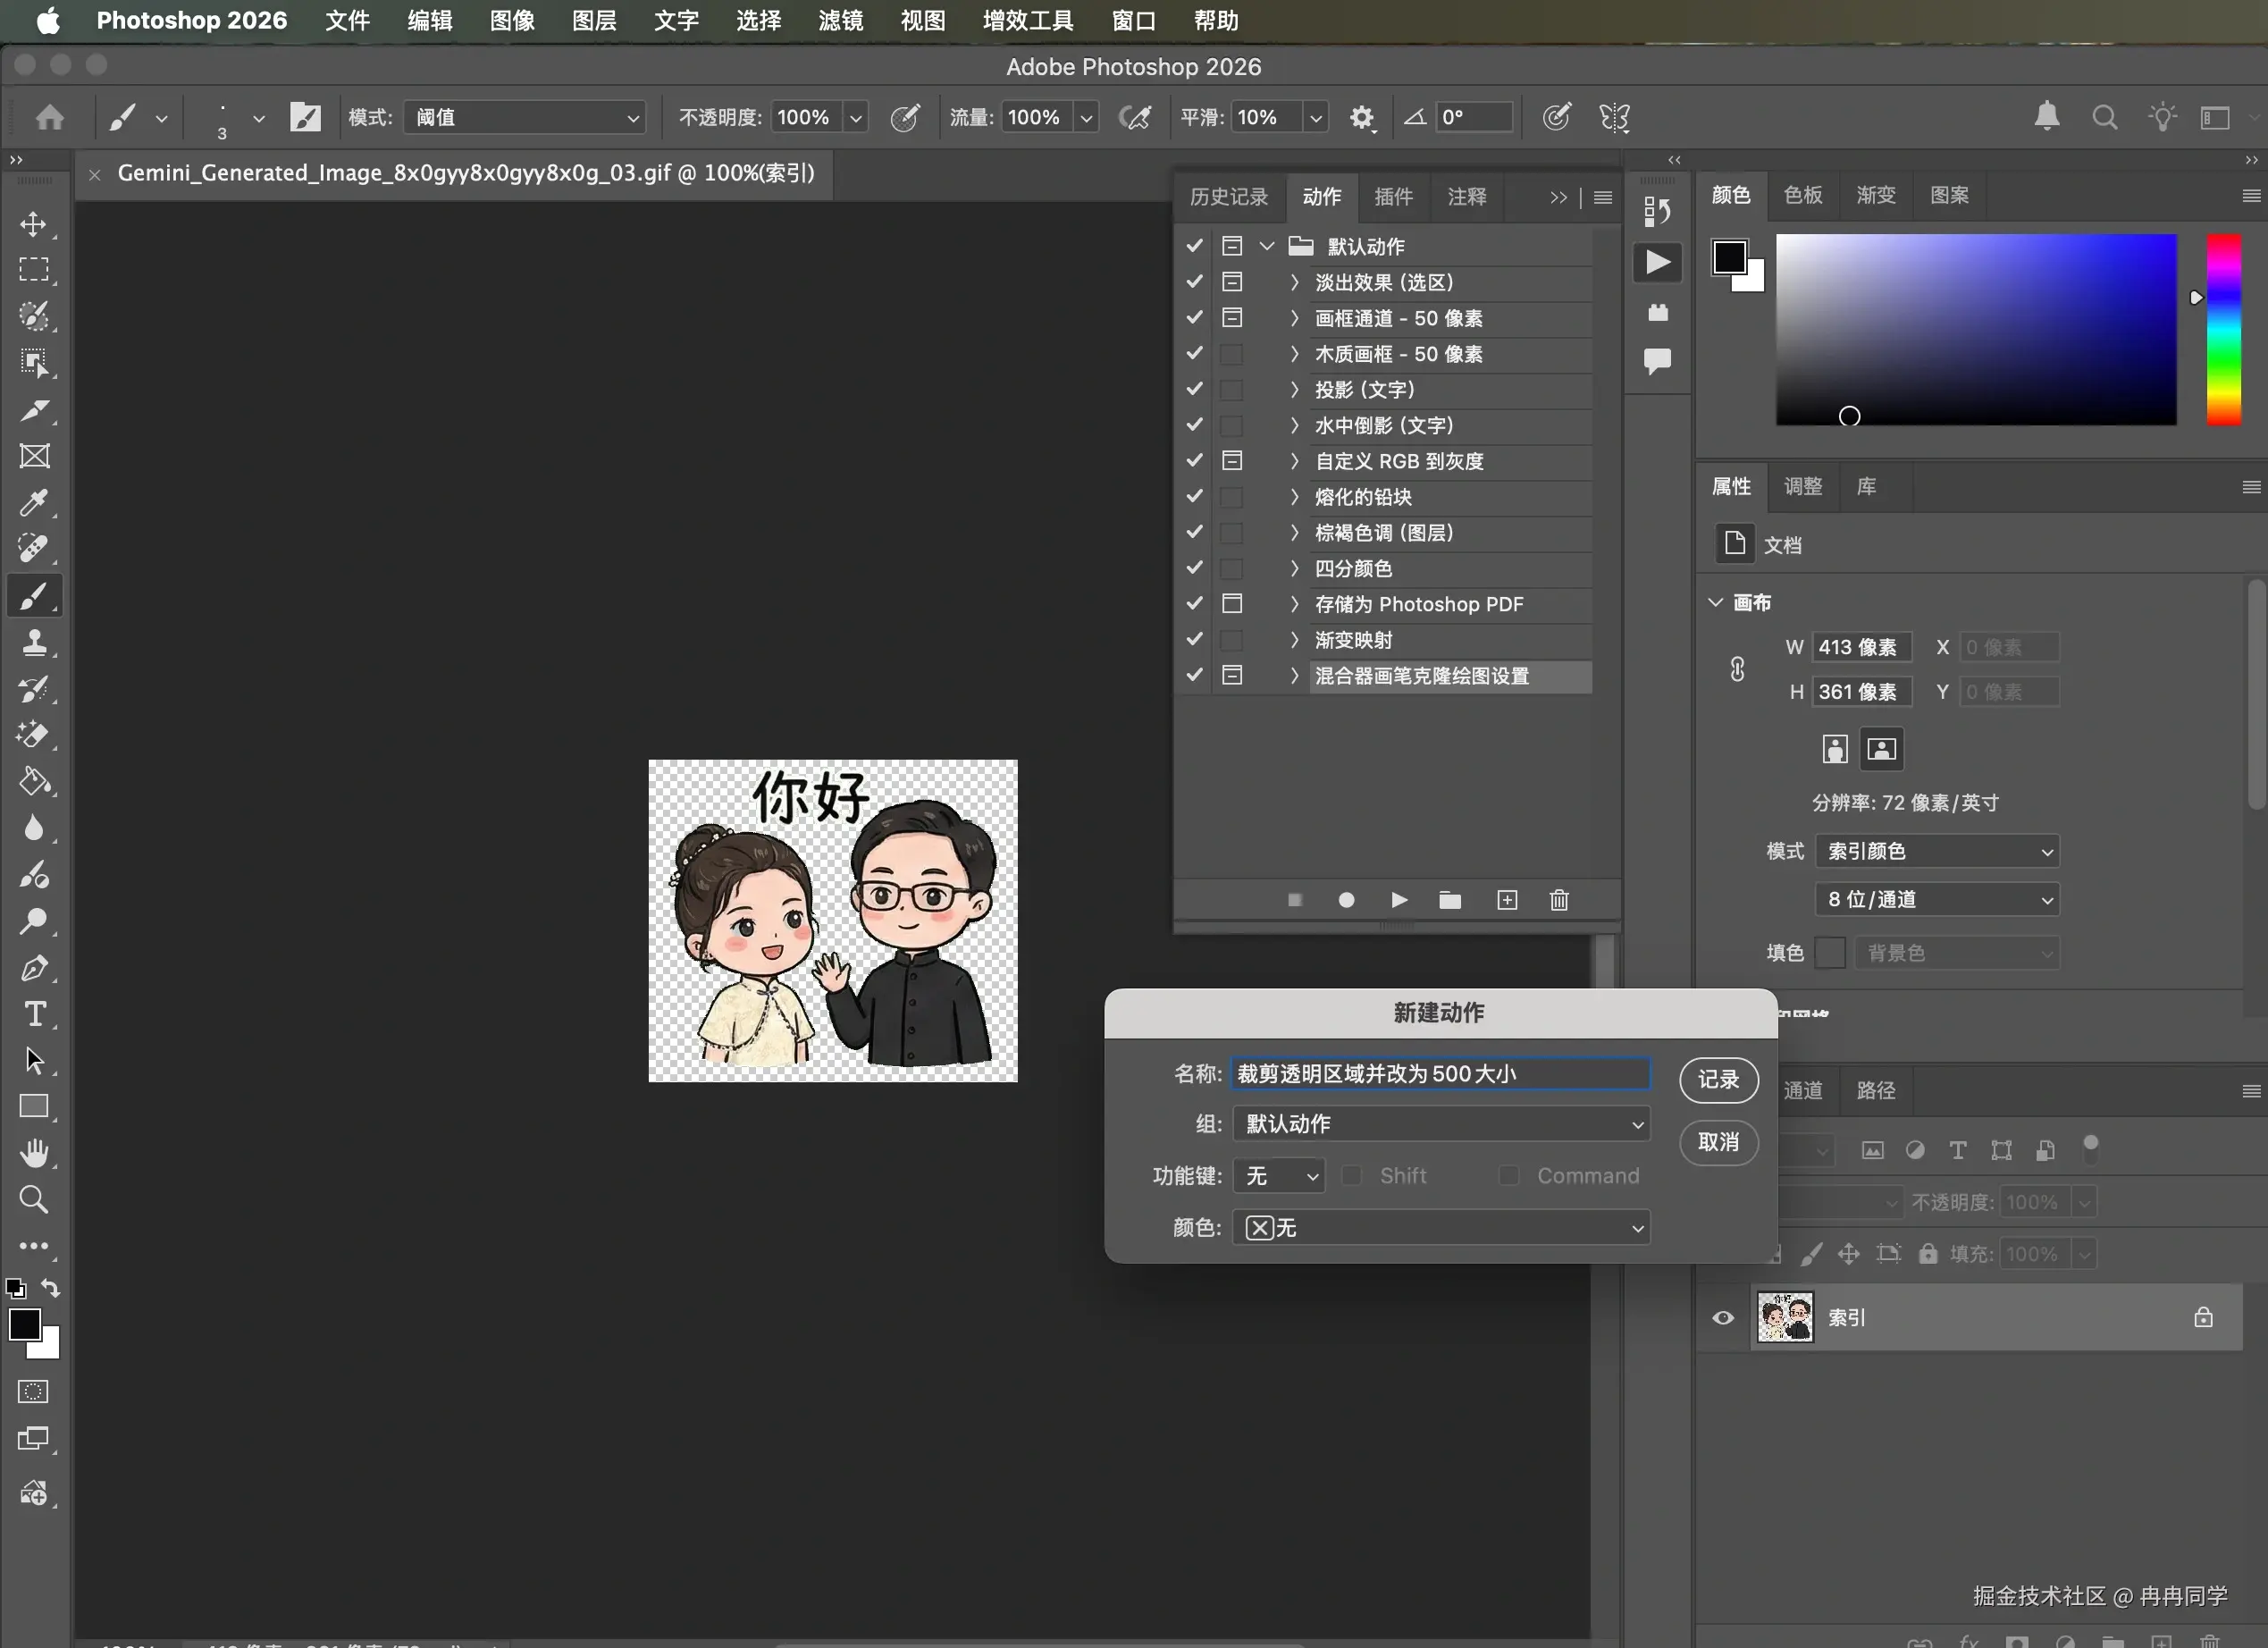The width and height of the screenshot is (2268, 1648).
Task: Expand the 渐变映射 action
Action: click(x=1294, y=640)
